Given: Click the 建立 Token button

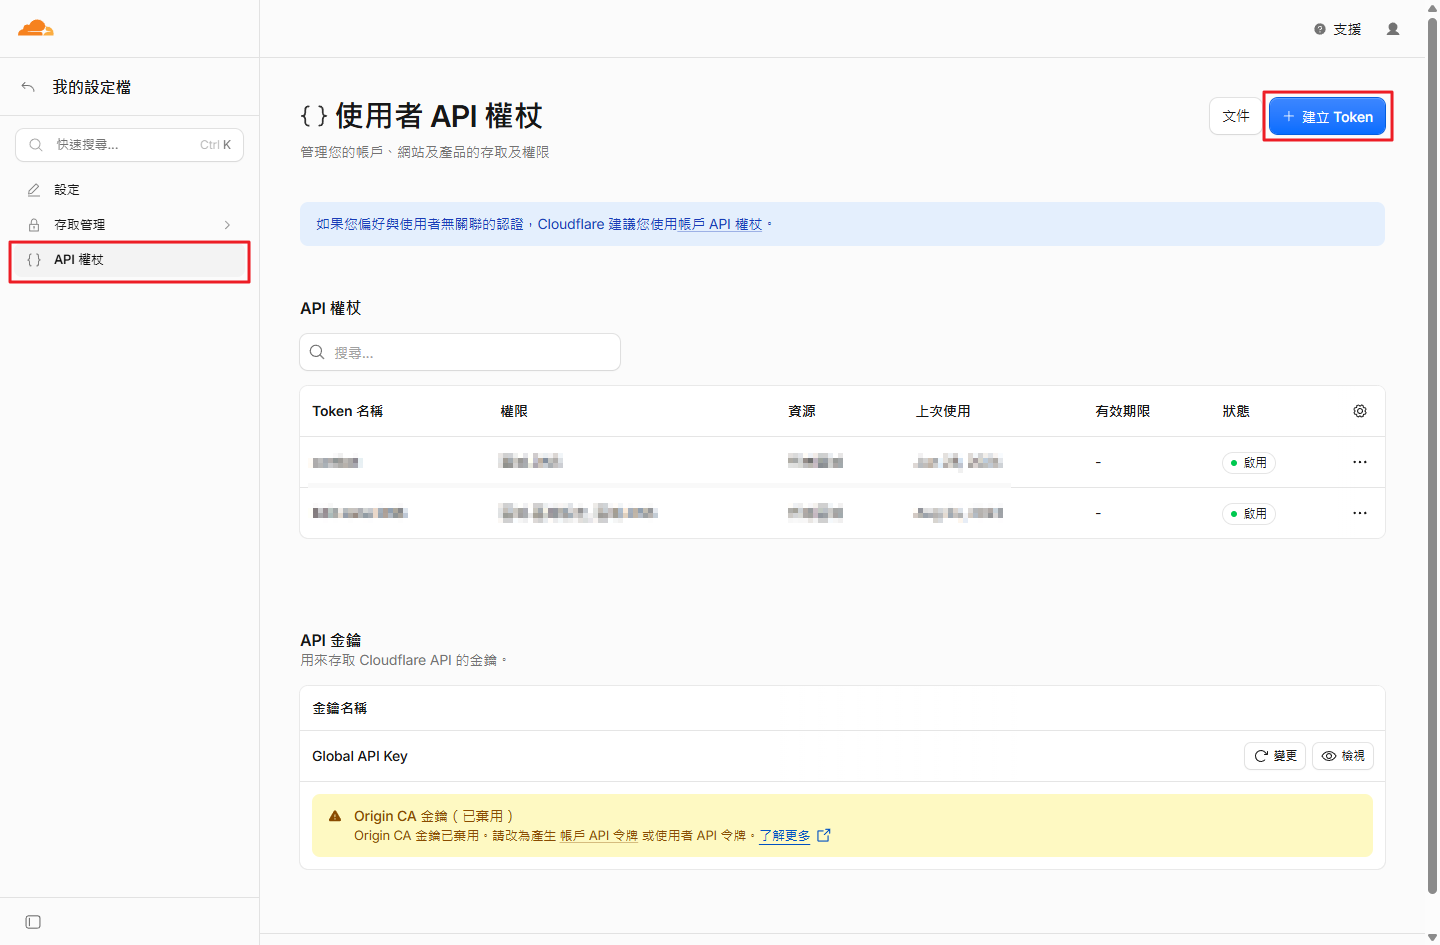Looking at the screenshot, I should click(x=1327, y=116).
